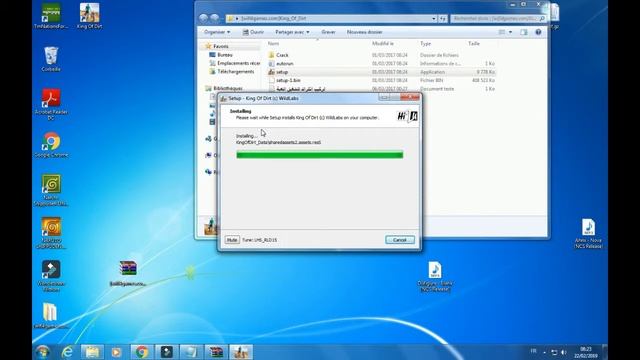
Task: Mute the installer music
Action: 232,240
